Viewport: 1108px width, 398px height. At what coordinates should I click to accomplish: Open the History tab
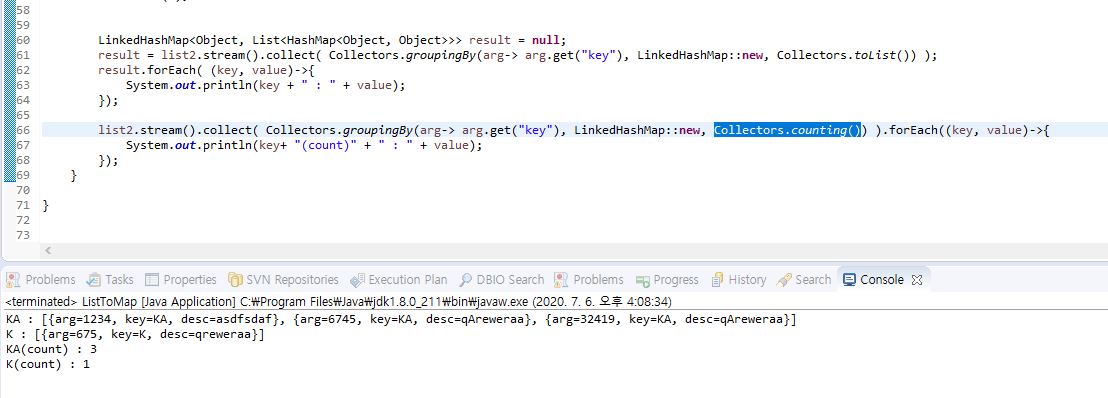738,279
